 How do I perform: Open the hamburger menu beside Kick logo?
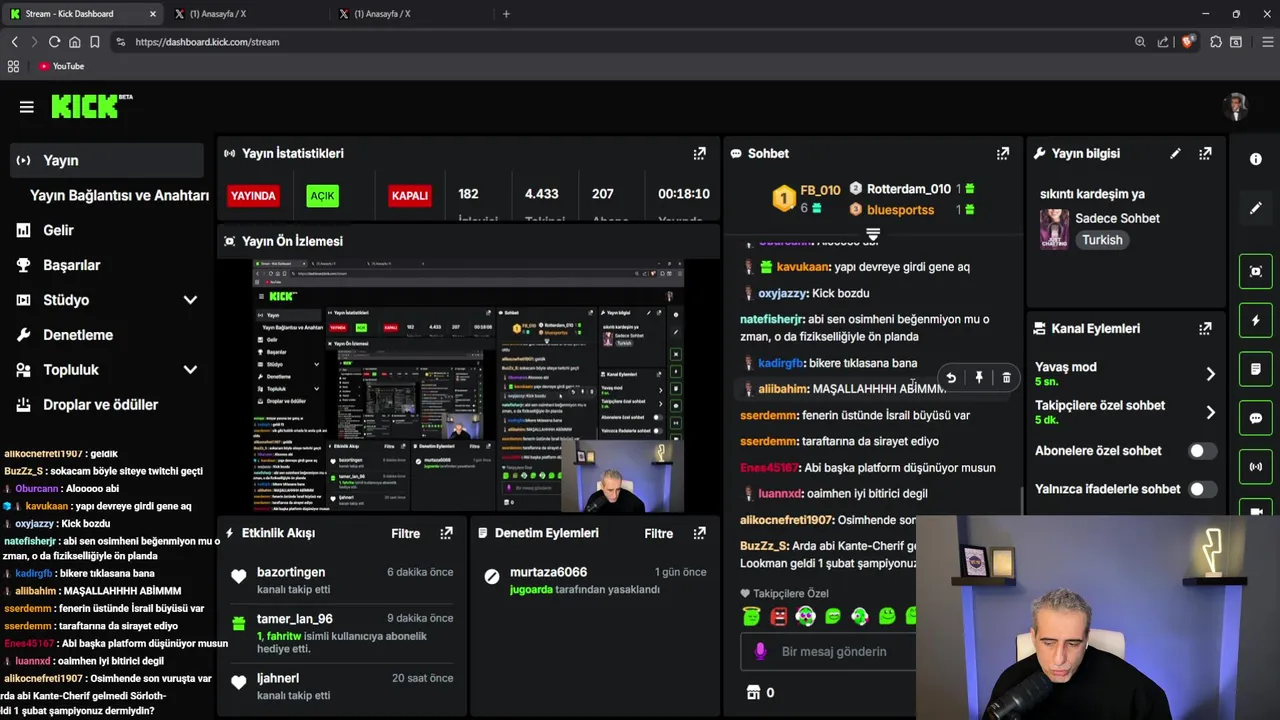[x=27, y=107]
